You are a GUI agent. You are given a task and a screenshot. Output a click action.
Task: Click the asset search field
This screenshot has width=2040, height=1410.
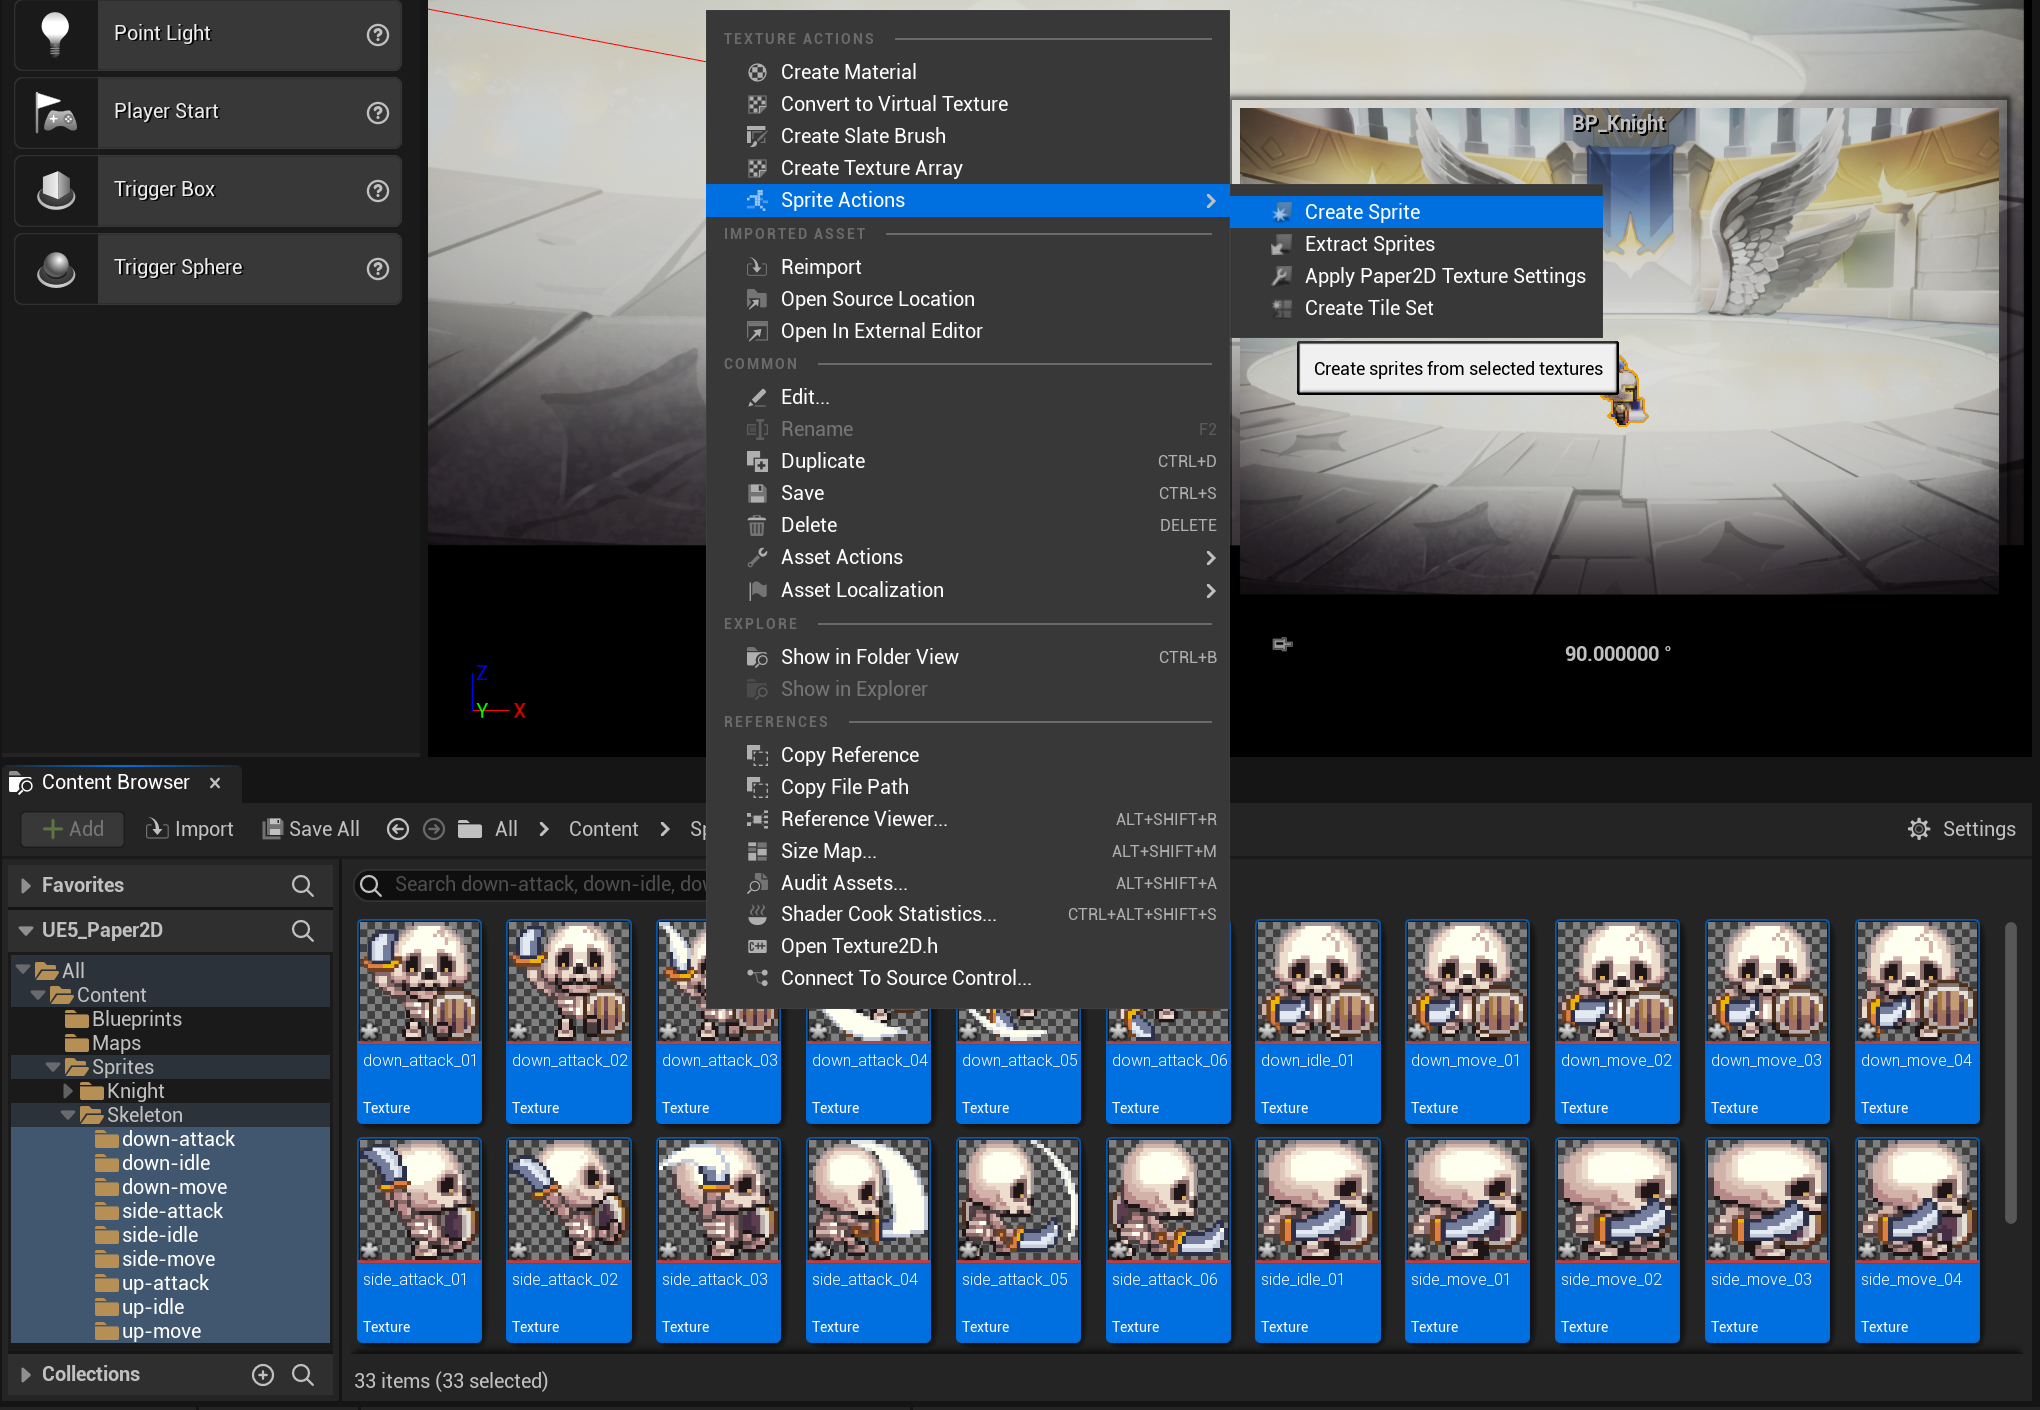click(x=532, y=885)
